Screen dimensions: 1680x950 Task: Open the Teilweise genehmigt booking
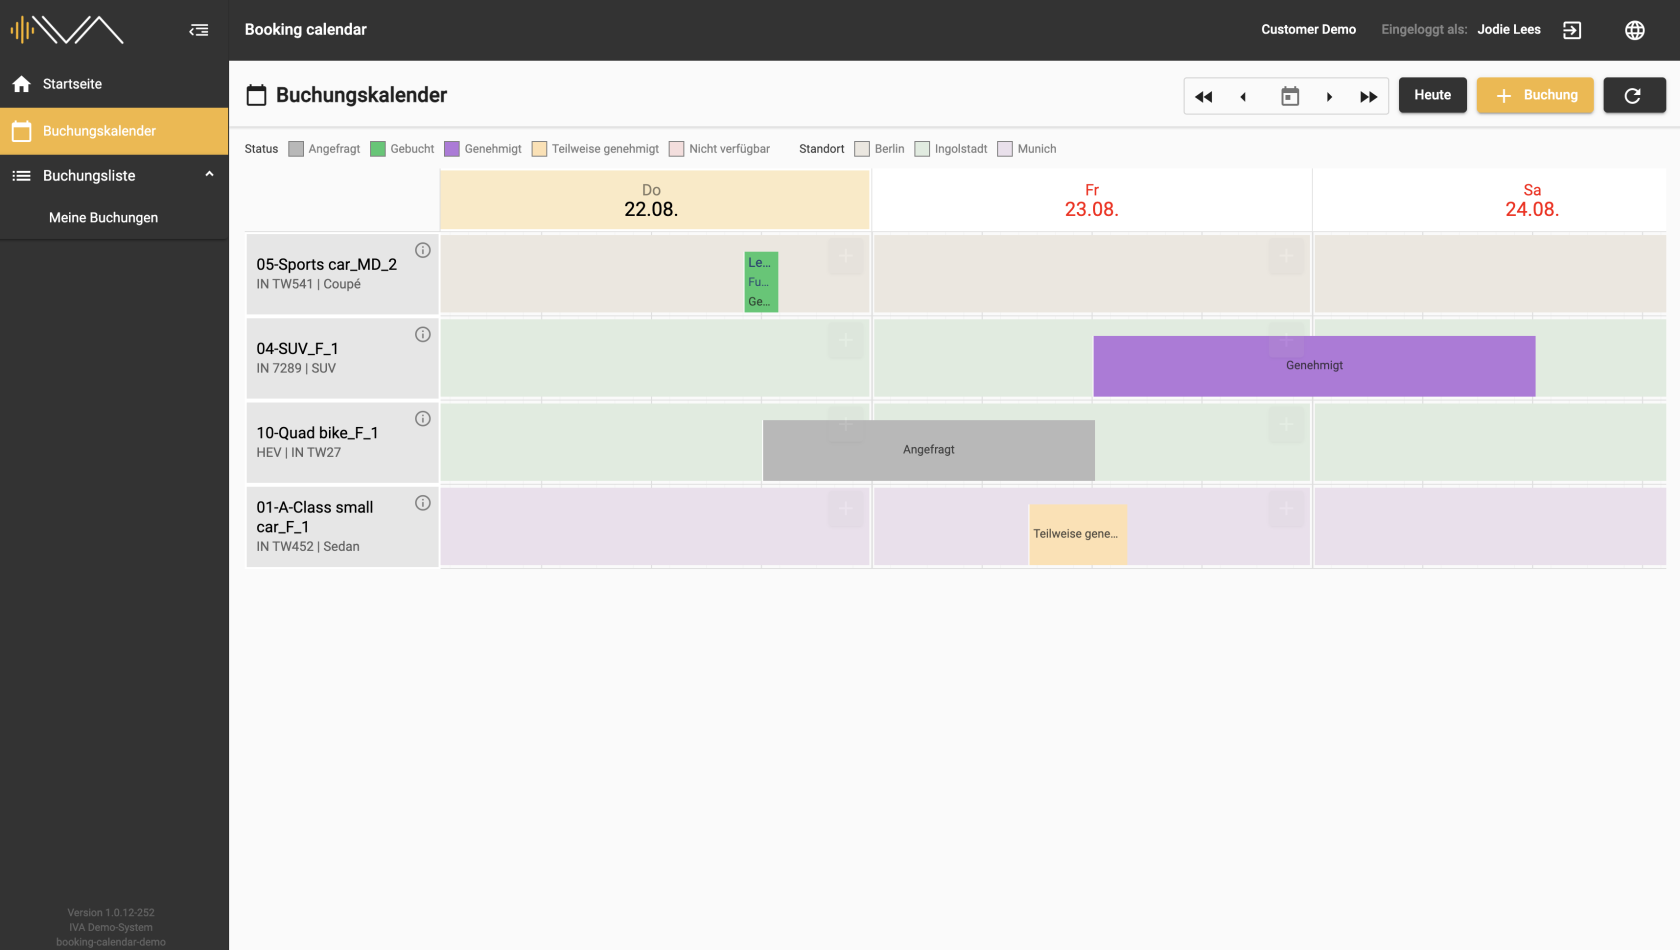[1078, 534]
